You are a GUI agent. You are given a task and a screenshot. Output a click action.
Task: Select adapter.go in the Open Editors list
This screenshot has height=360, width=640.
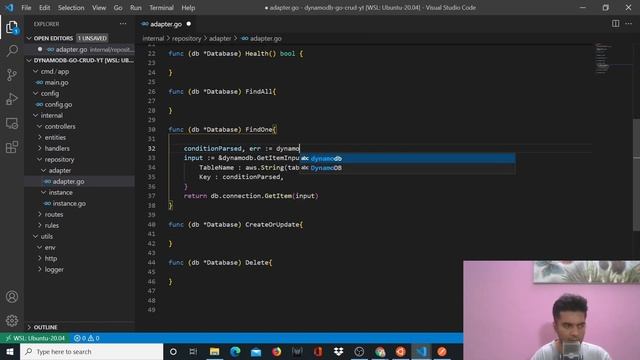pos(79,49)
